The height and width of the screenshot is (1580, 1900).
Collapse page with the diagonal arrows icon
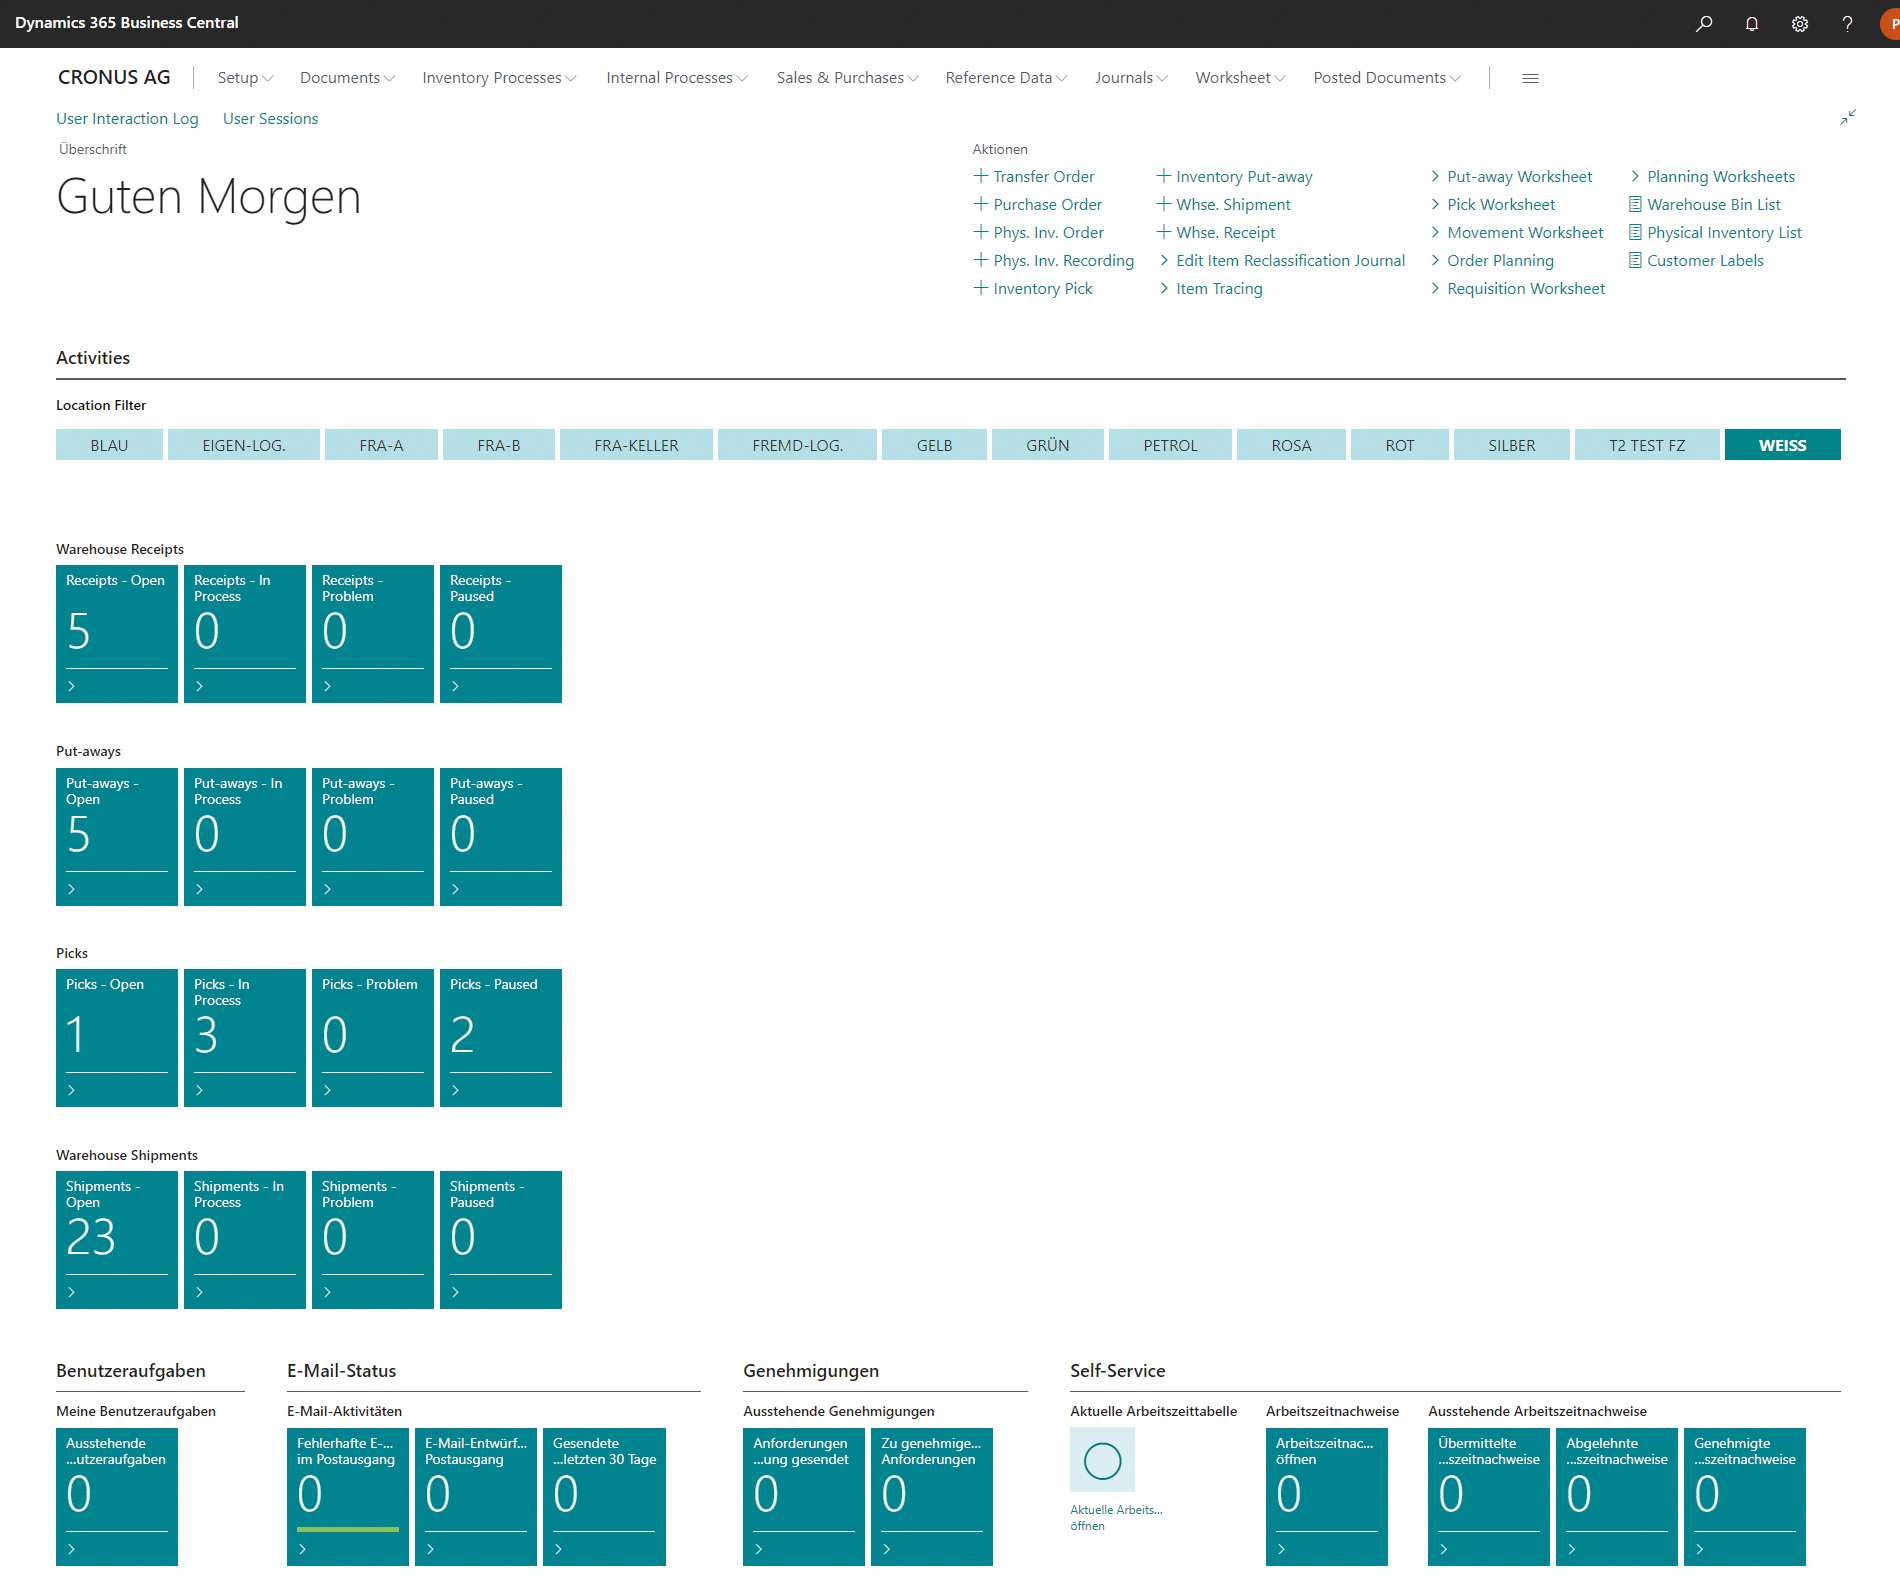[x=1848, y=117]
